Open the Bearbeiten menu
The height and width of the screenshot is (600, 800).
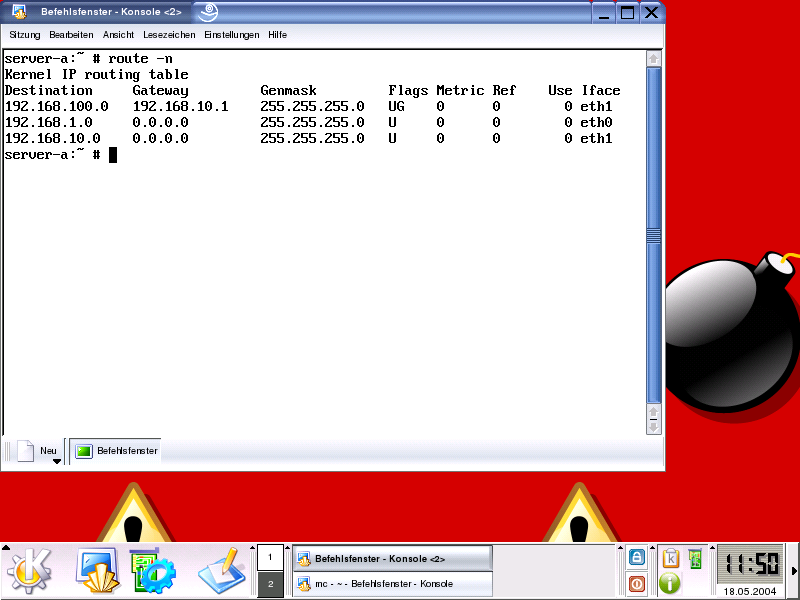click(71, 35)
